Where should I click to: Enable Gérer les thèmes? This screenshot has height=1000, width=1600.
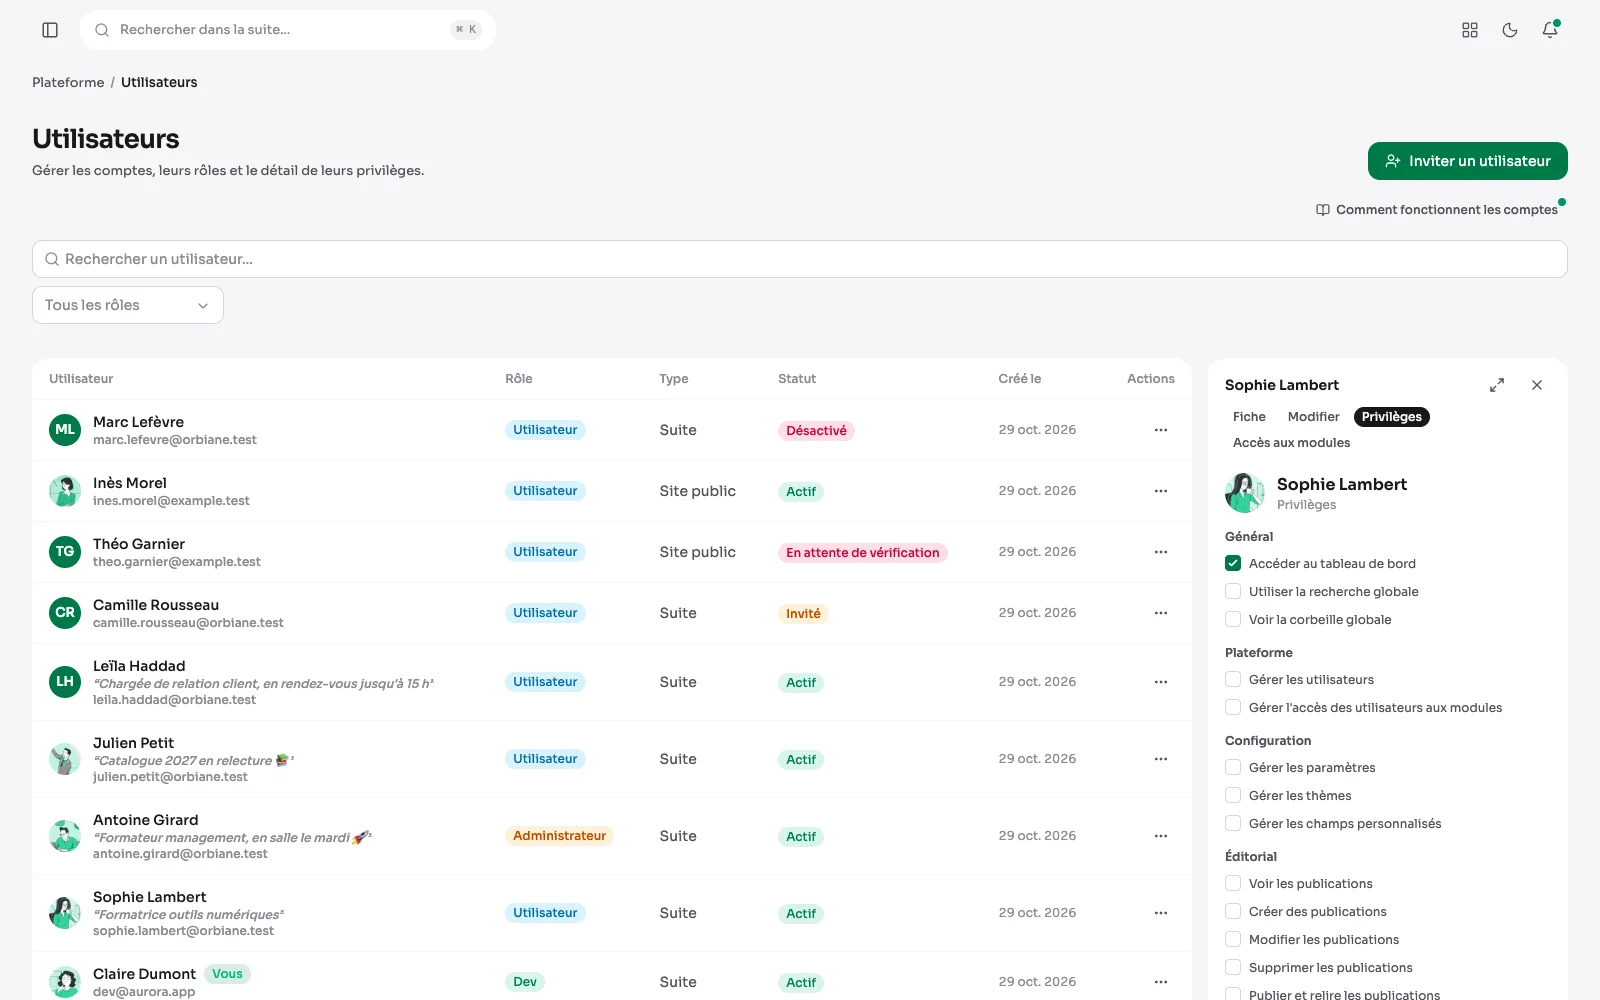pos(1233,795)
